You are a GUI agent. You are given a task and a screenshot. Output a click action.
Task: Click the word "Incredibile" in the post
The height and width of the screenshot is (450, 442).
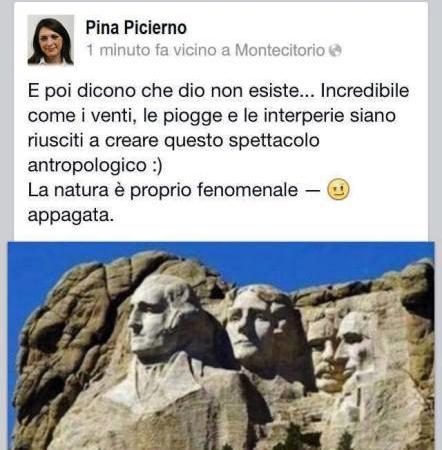tap(365, 91)
